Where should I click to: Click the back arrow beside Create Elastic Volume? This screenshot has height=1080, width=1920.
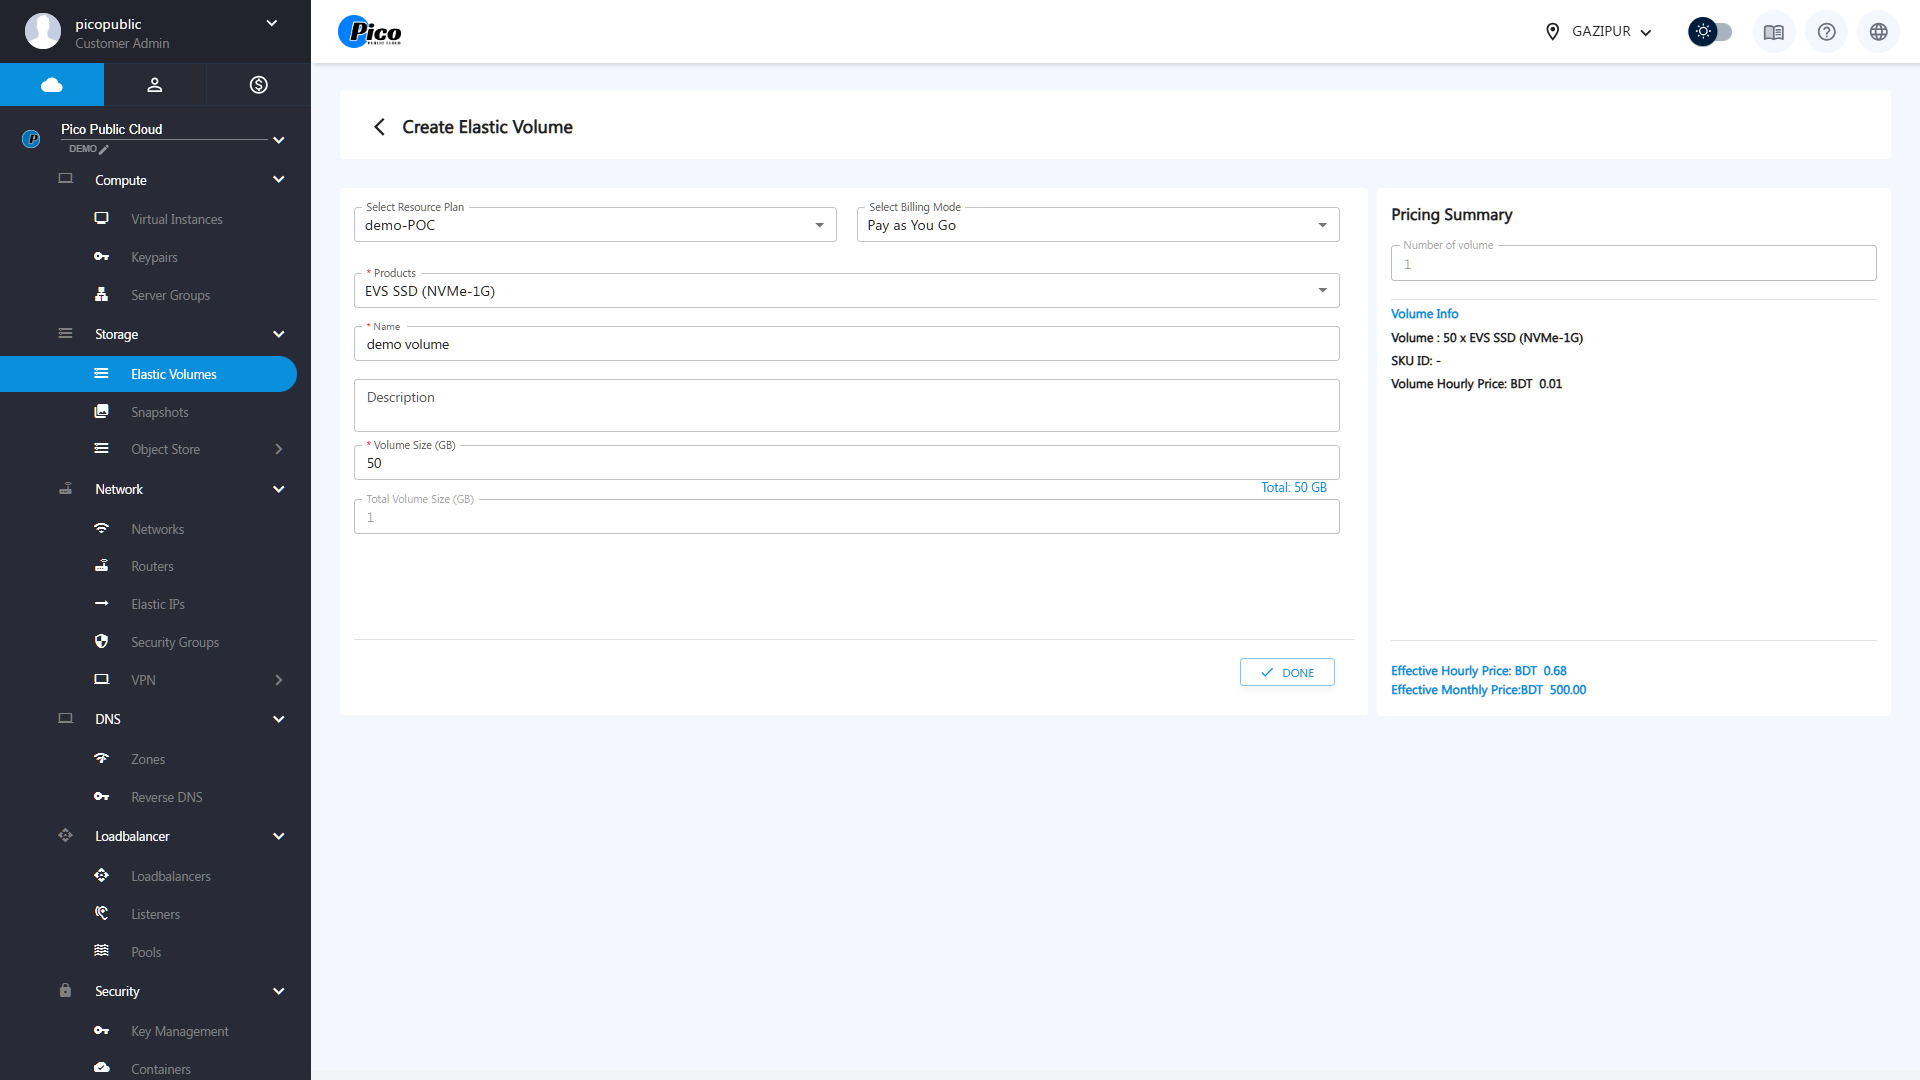(379, 127)
